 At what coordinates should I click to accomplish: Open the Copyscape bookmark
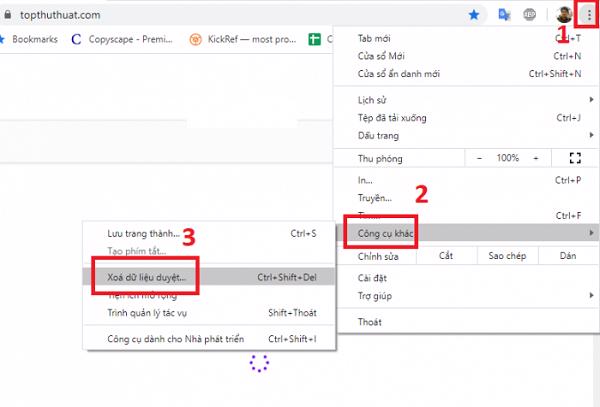[x=113, y=40]
